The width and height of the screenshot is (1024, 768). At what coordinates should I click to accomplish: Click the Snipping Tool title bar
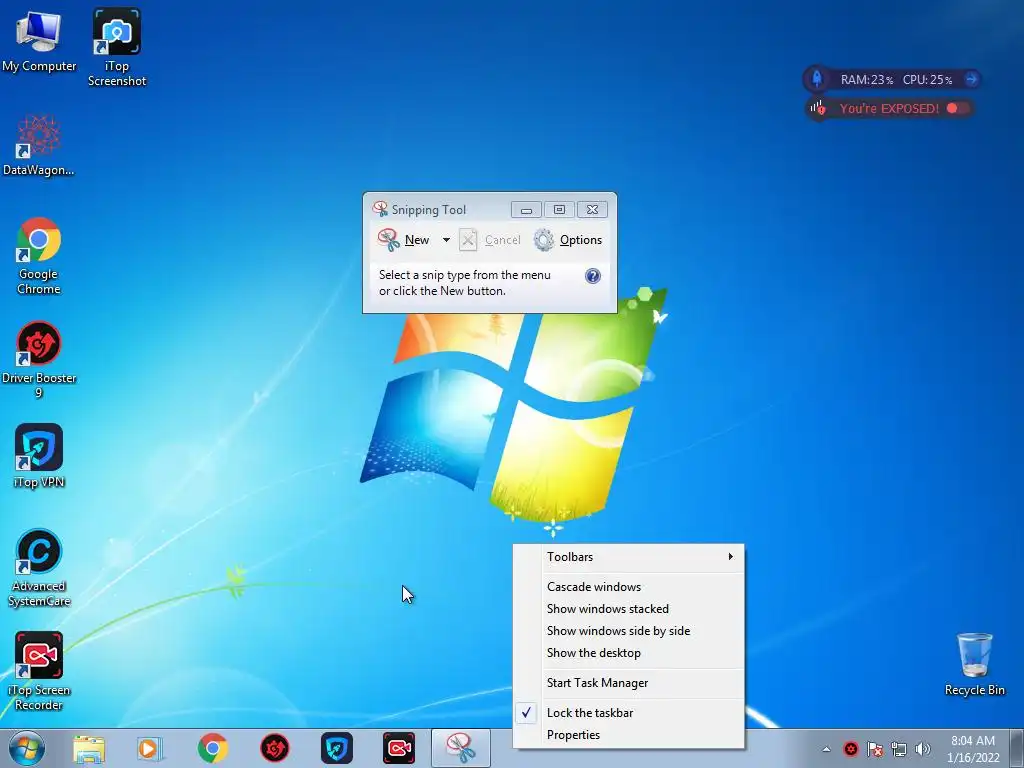[438, 209]
